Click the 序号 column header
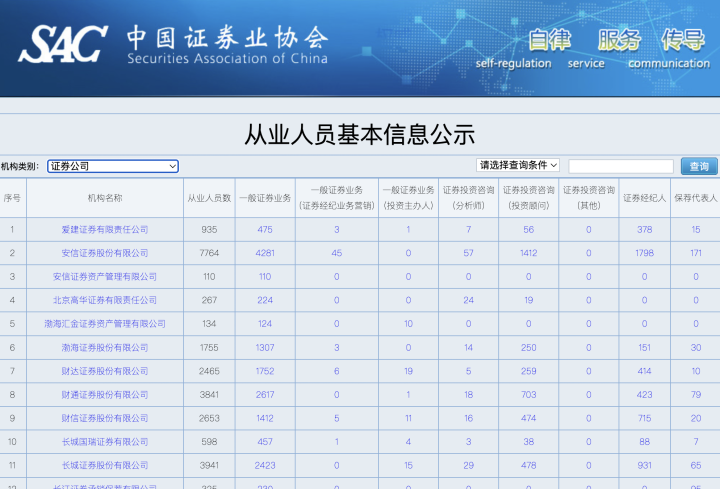The image size is (720, 489). (12, 198)
